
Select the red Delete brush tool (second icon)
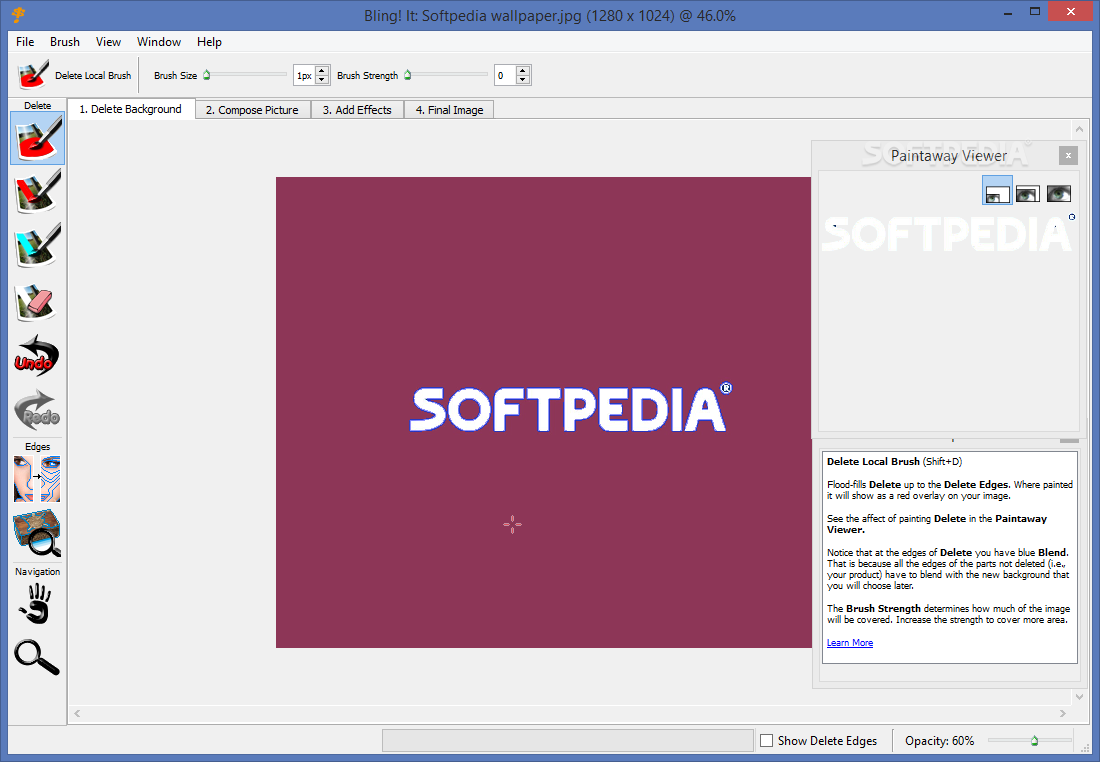pos(37,191)
